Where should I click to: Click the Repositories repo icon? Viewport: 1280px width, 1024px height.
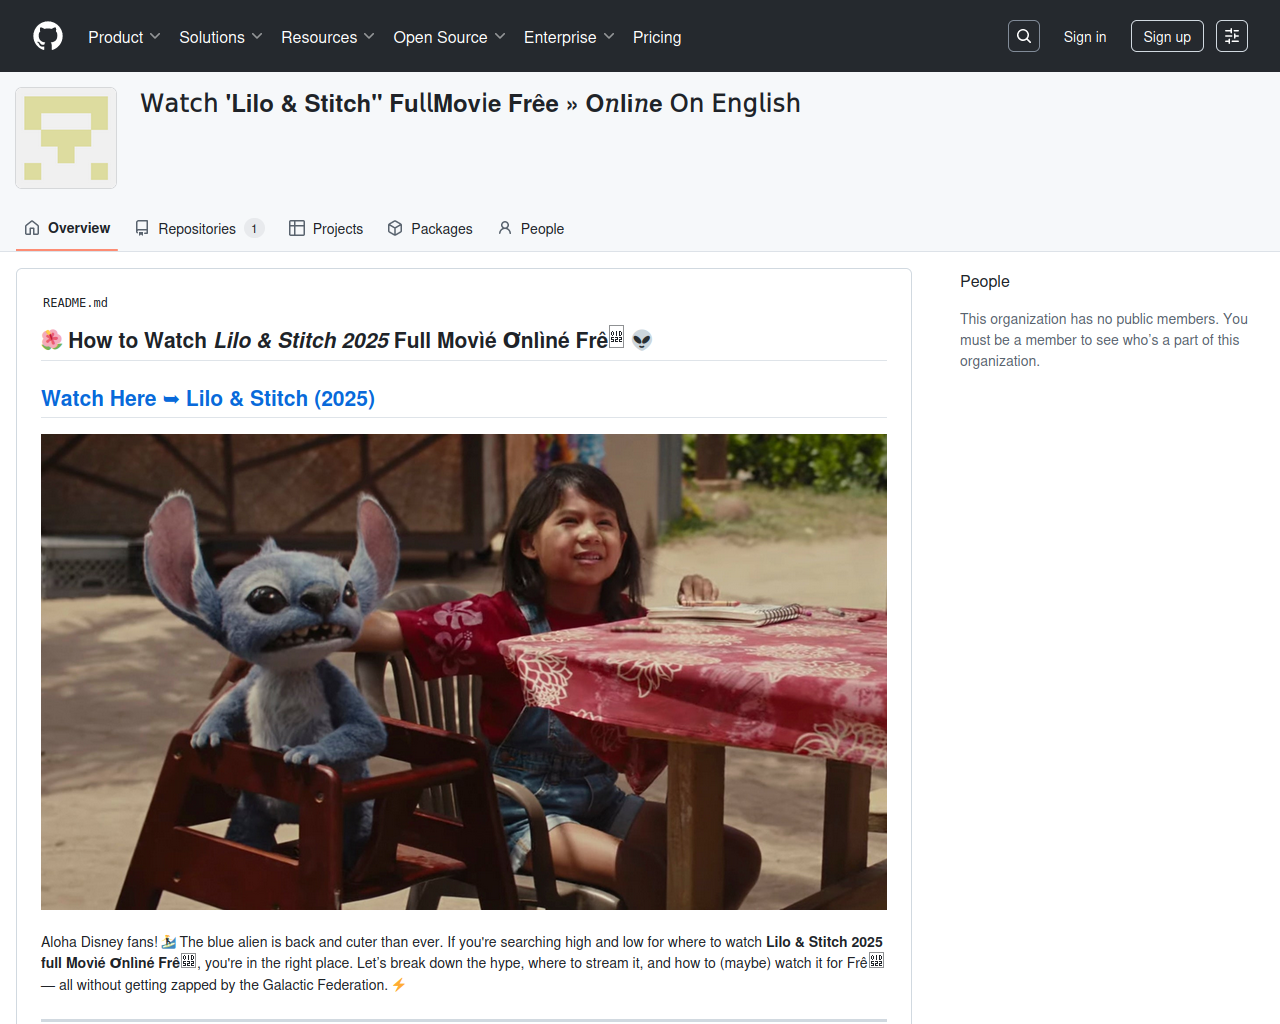(x=142, y=228)
